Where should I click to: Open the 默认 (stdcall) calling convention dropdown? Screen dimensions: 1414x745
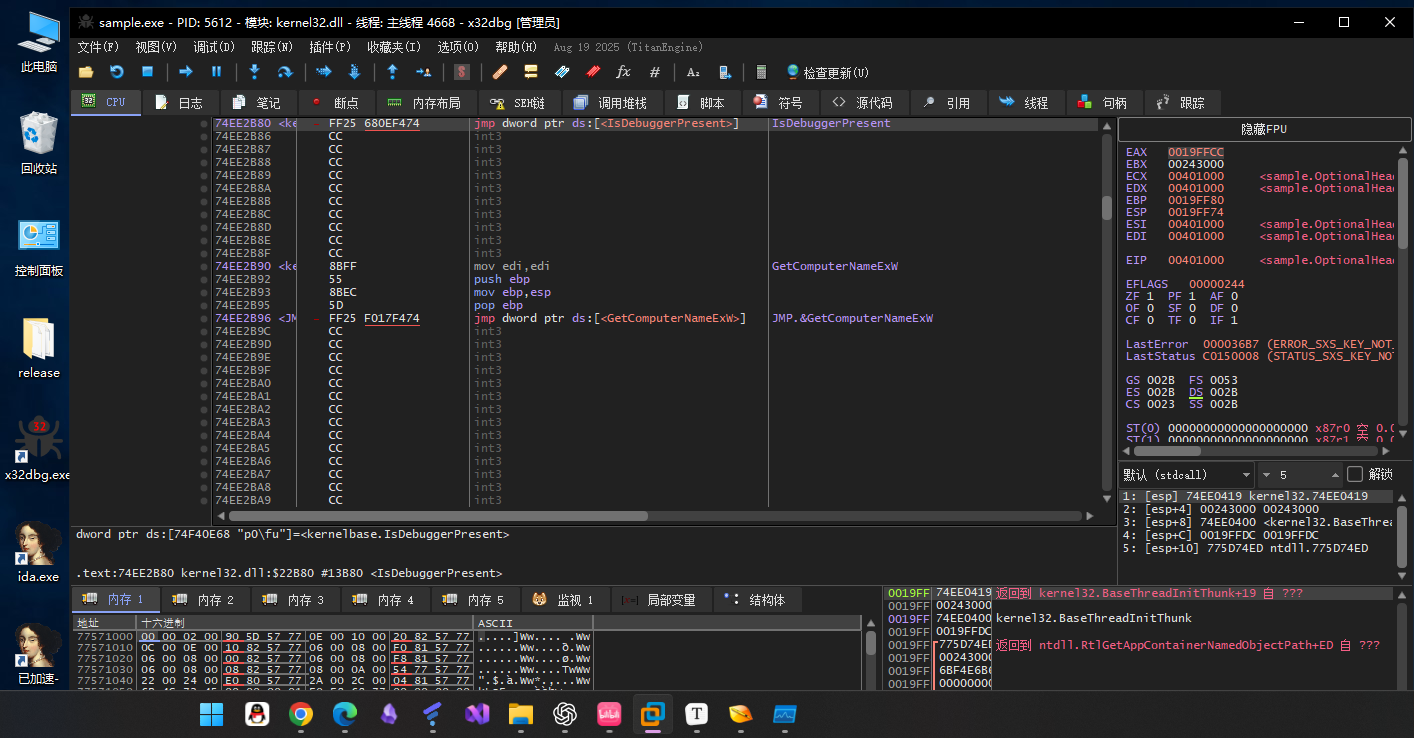tap(1186, 474)
